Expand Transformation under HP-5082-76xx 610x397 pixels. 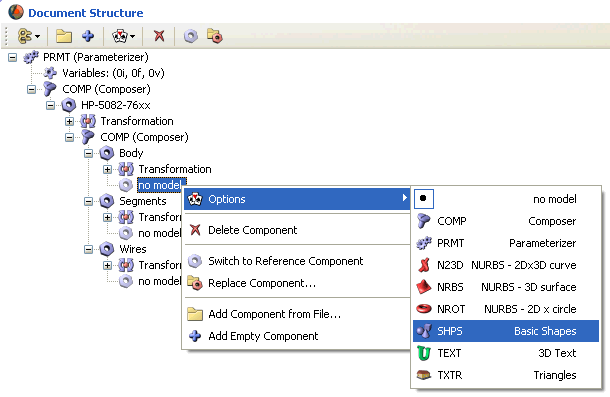tap(69, 121)
